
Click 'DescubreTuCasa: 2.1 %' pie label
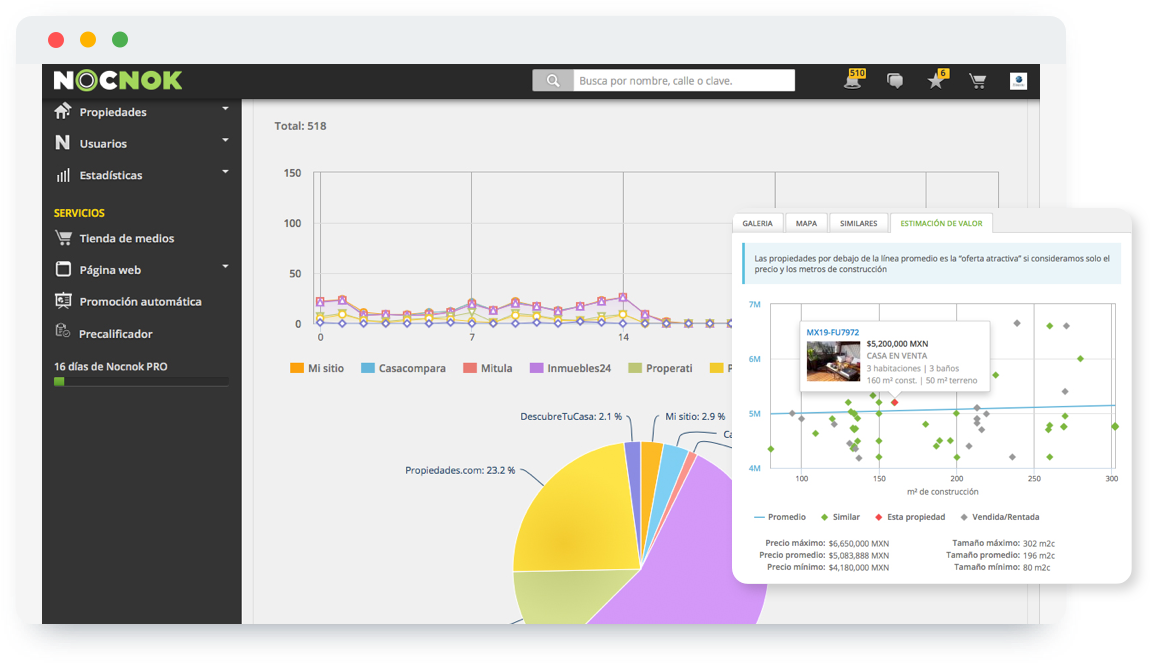(x=571, y=416)
